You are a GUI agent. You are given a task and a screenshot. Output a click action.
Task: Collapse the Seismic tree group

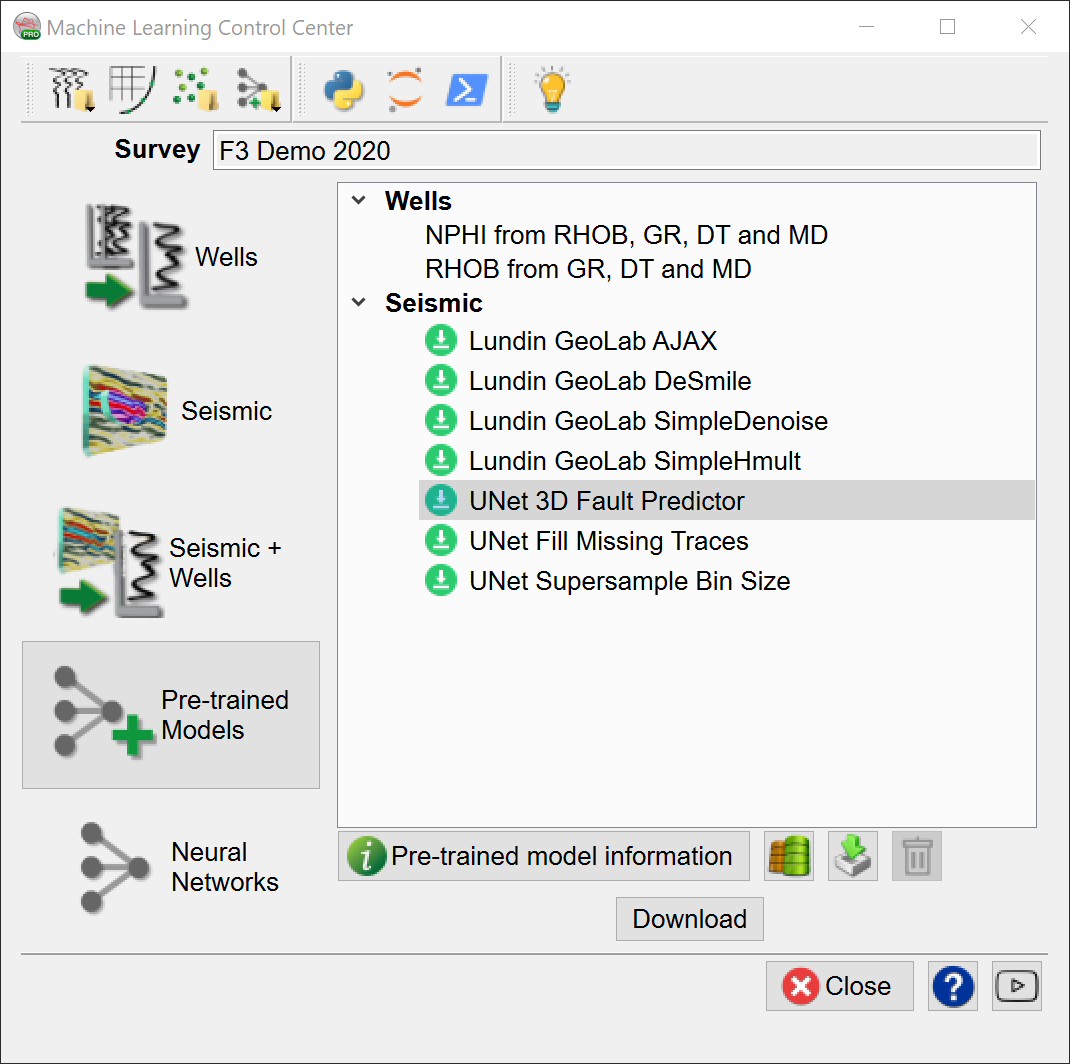pos(359,303)
